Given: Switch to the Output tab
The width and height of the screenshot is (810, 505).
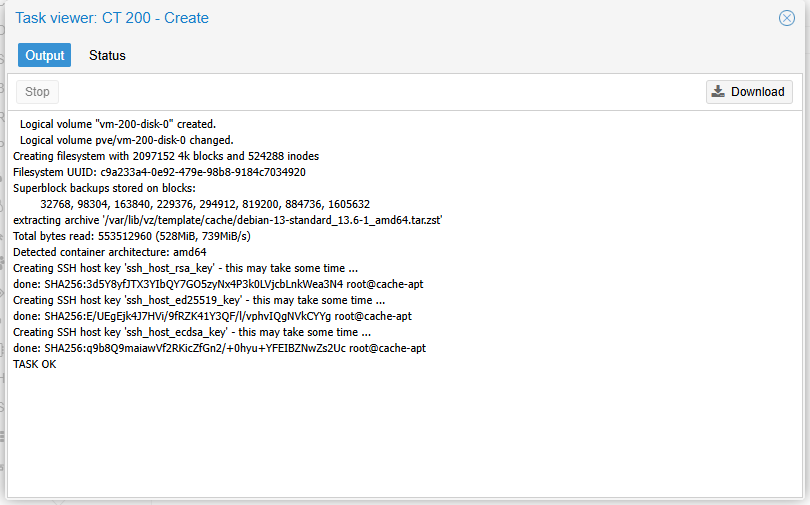Looking at the screenshot, I should (x=44, y=55).
